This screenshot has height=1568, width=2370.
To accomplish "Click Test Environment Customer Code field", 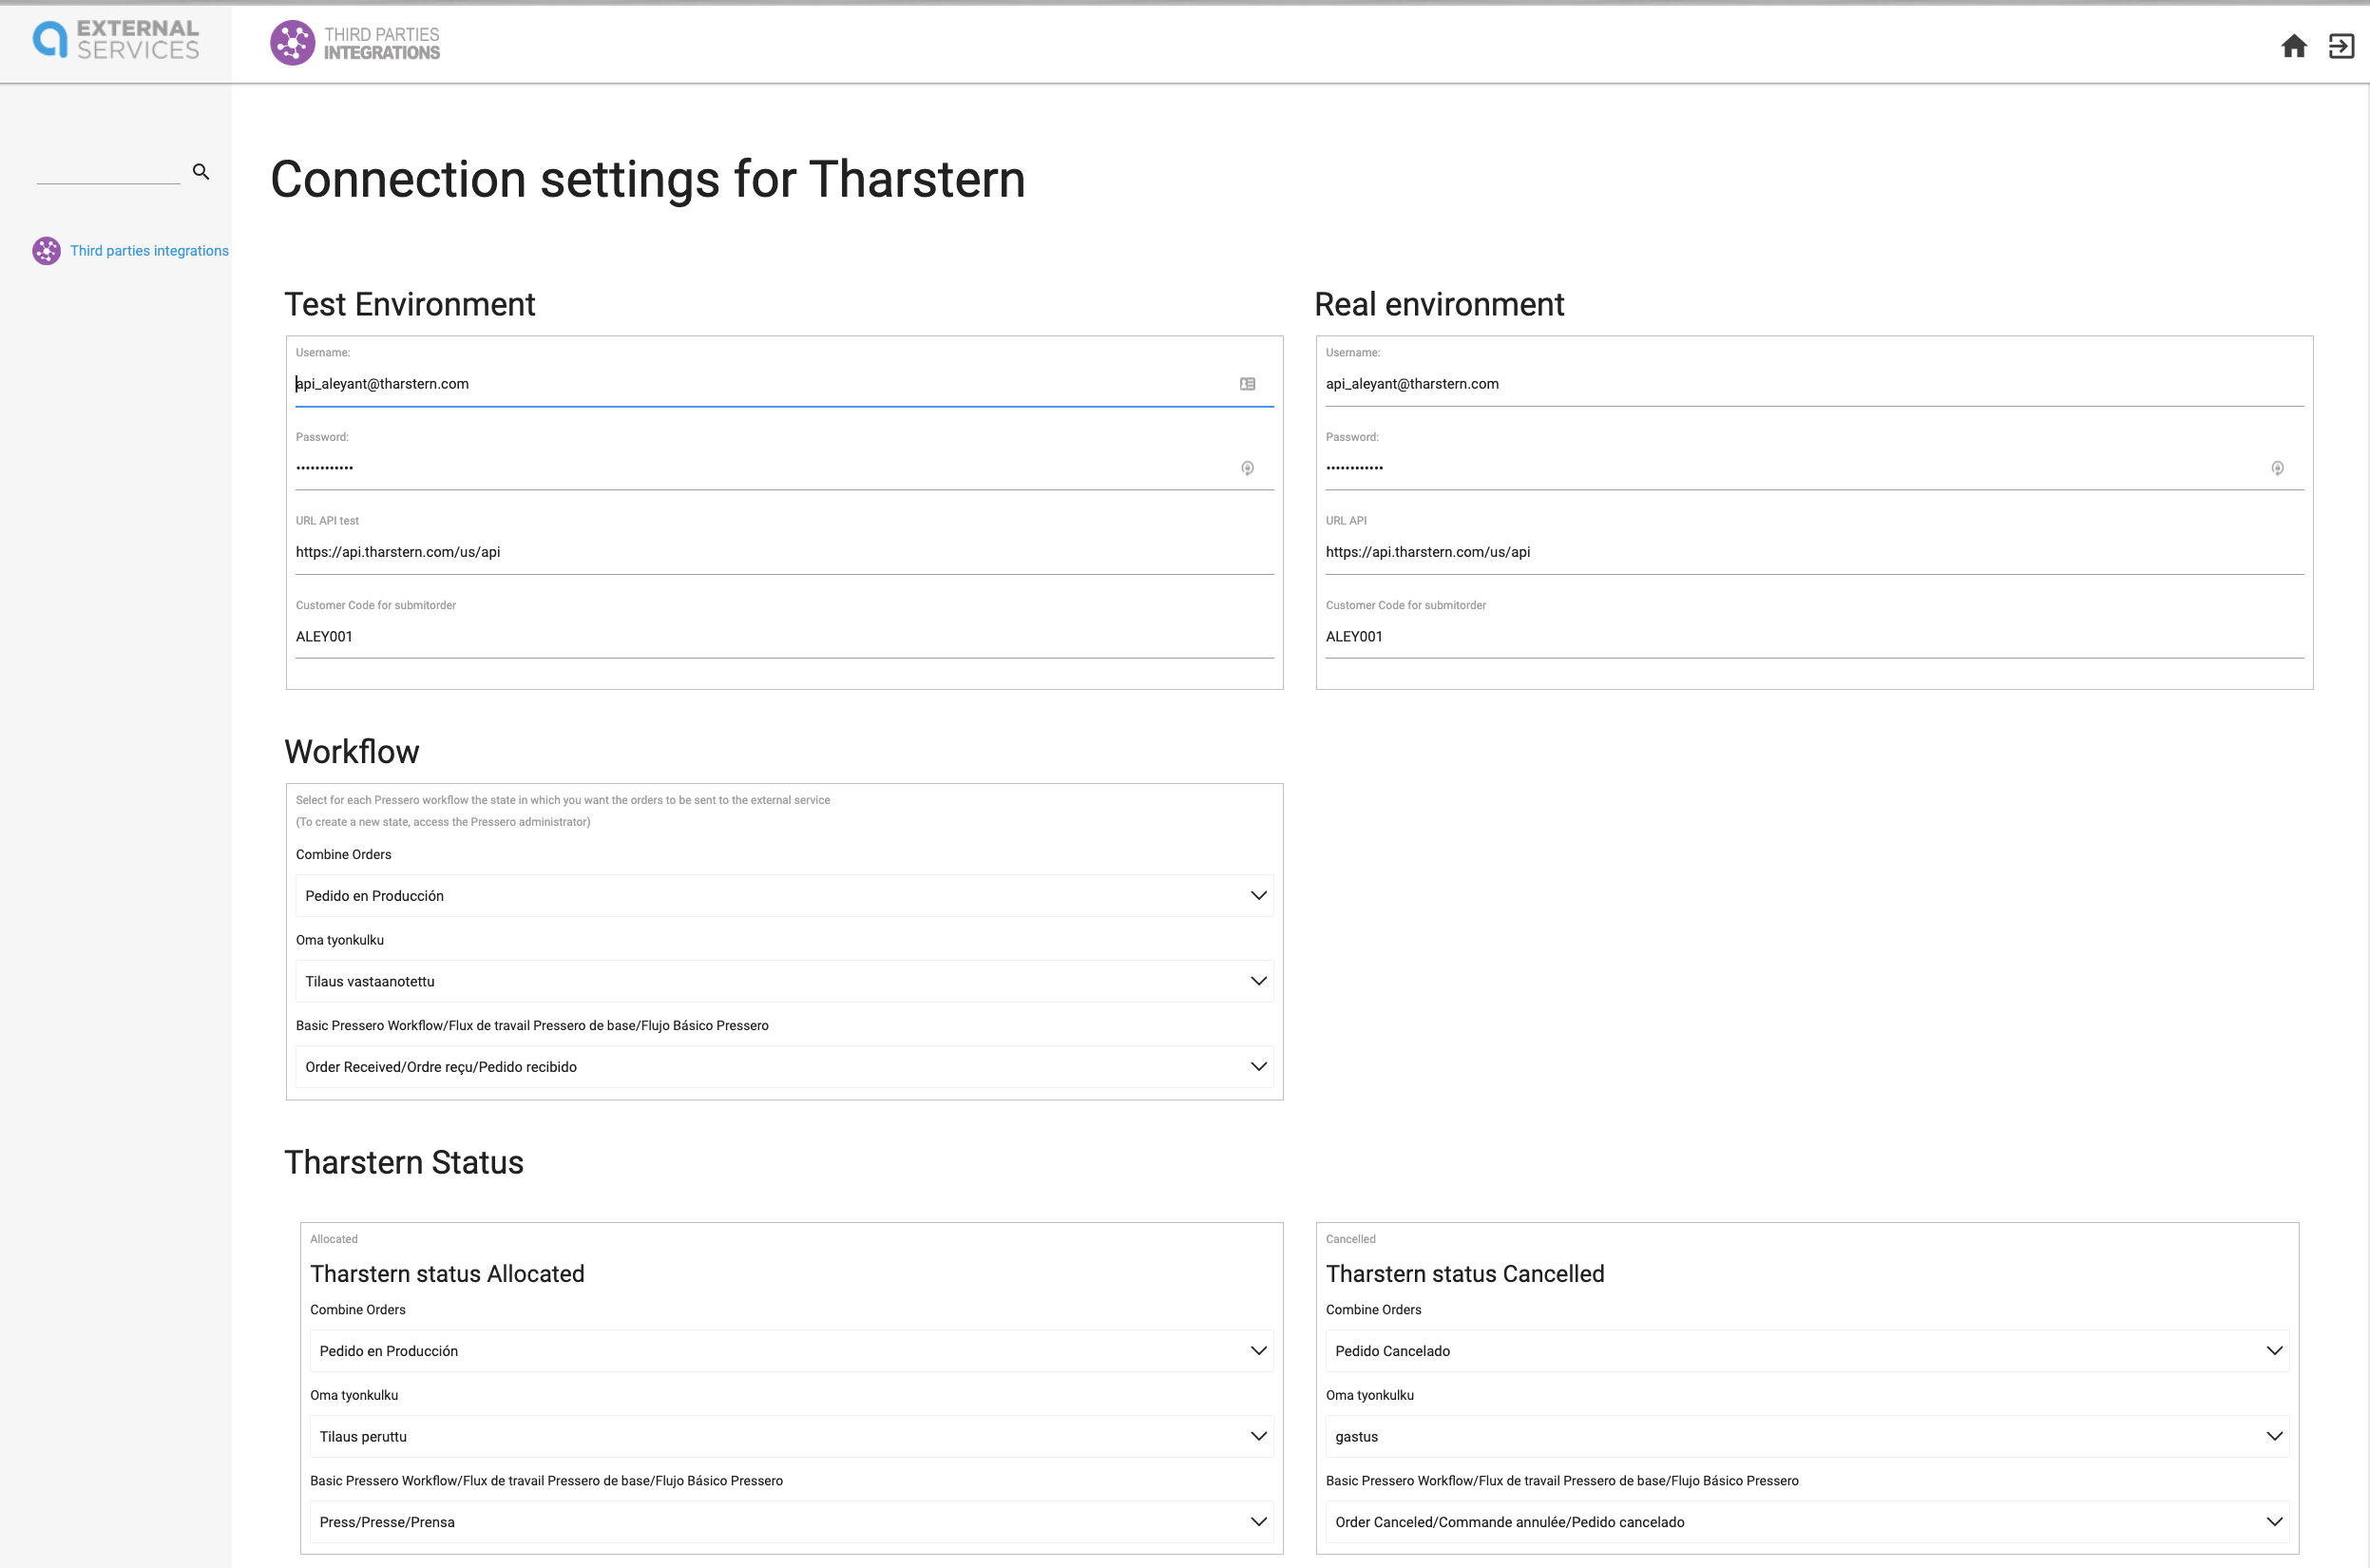I will click(x=784, y=637).
